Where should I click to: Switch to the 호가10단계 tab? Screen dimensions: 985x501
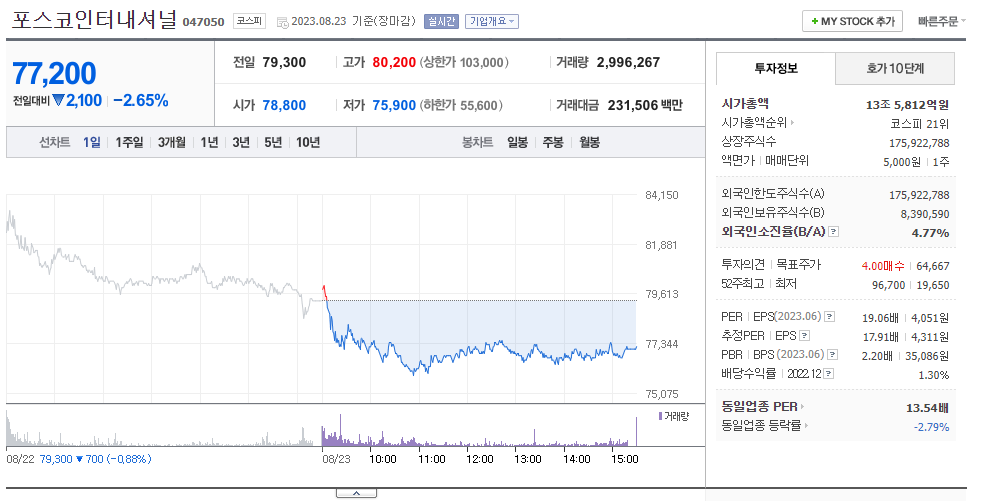pyautogui.click(x=895, y=68)
